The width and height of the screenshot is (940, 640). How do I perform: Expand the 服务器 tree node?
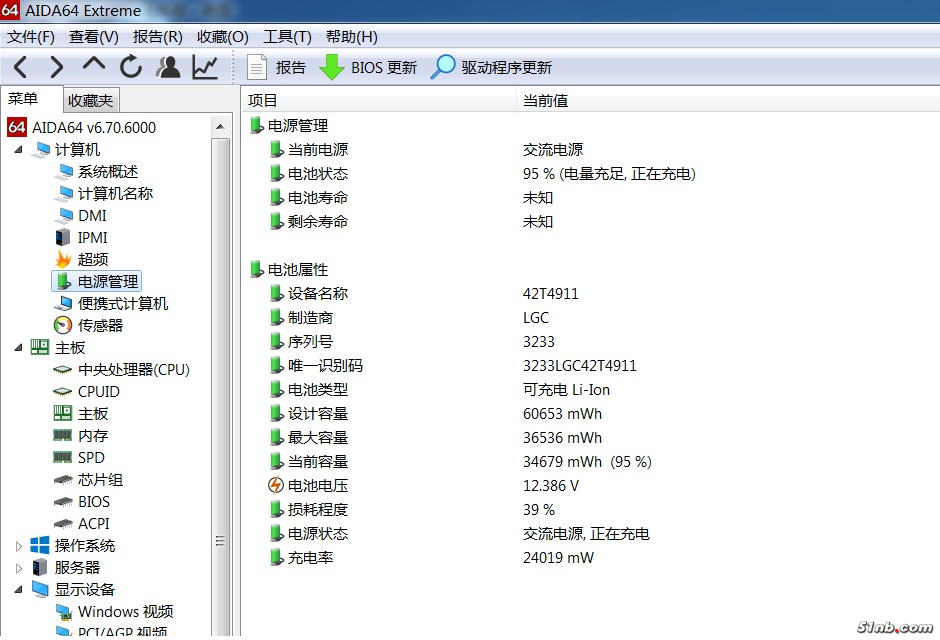18,568
